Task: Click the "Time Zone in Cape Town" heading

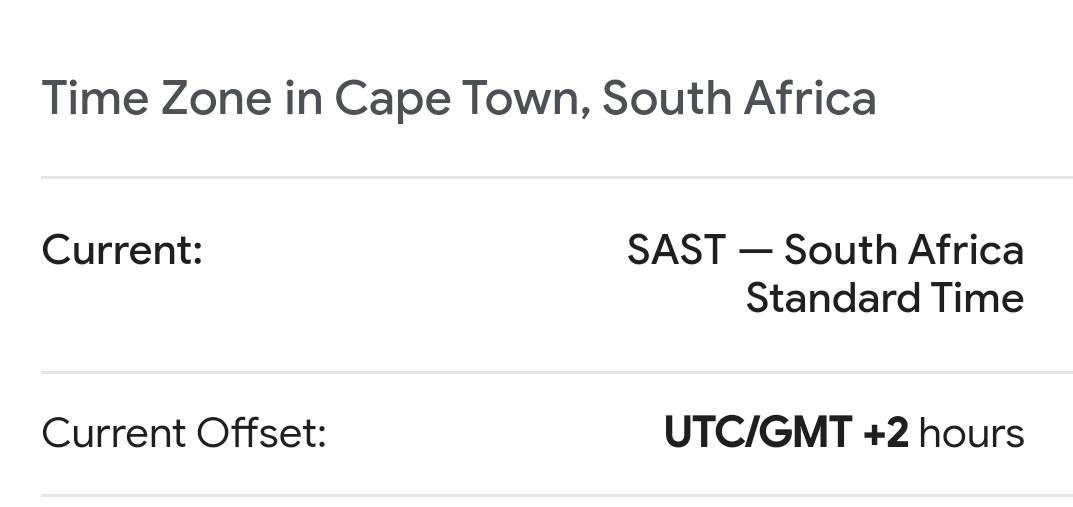Action: tap(458, 99)
